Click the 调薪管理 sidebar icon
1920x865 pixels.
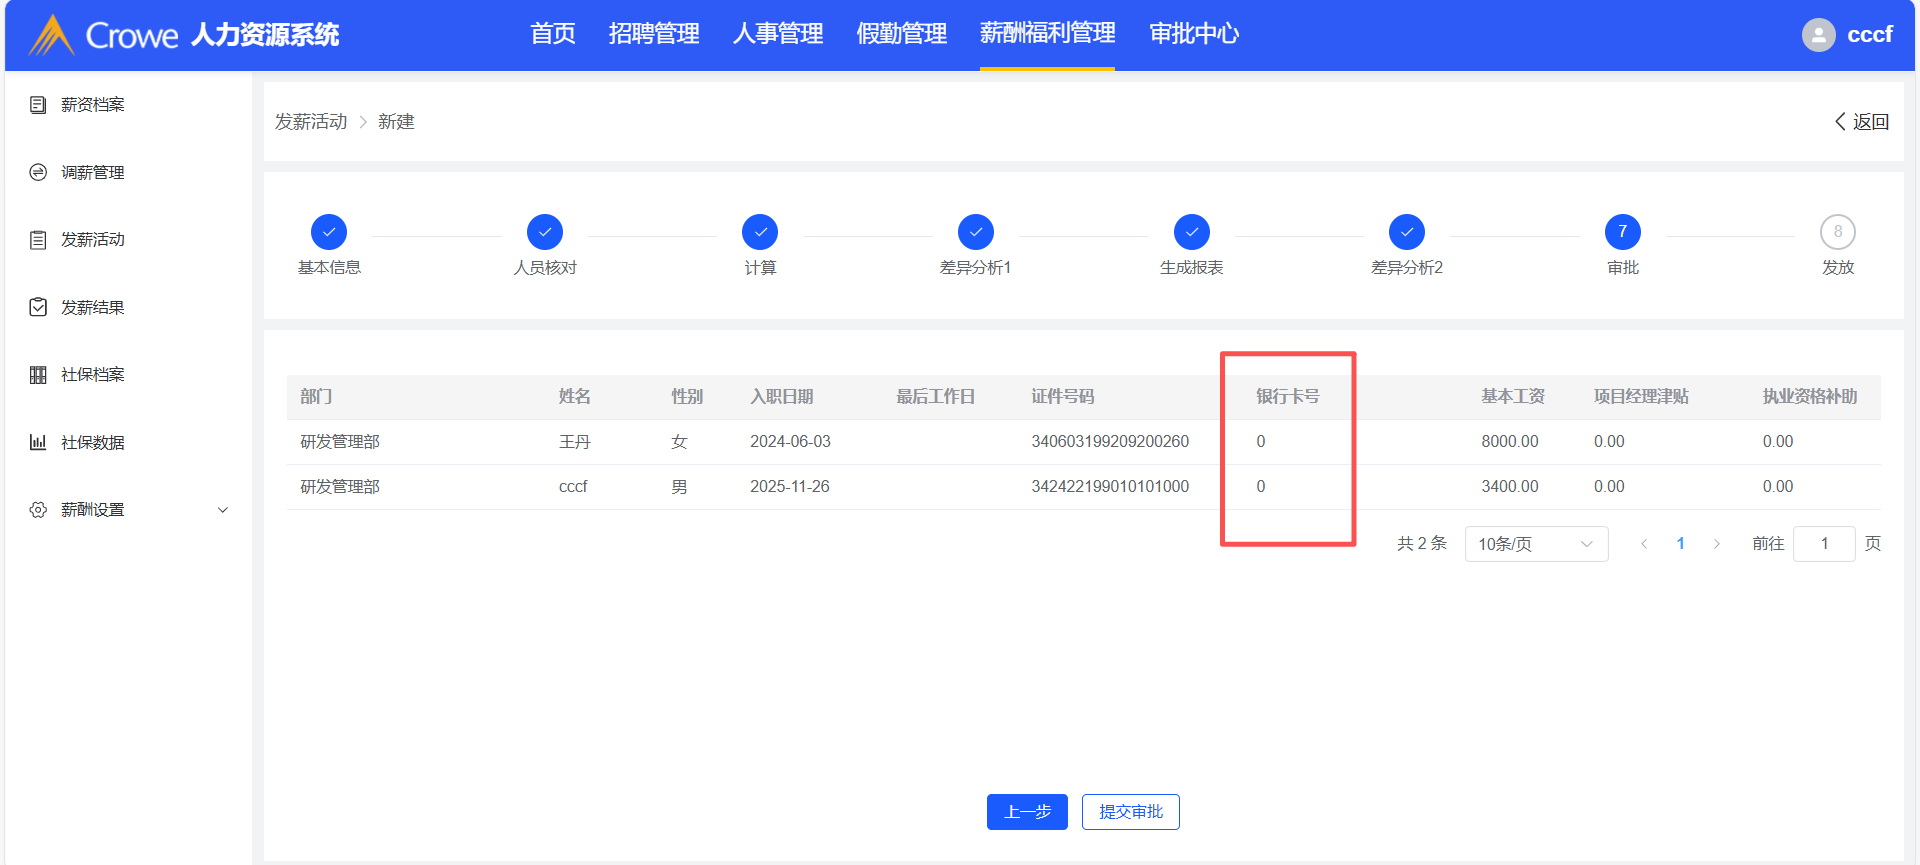pos(38,172)
